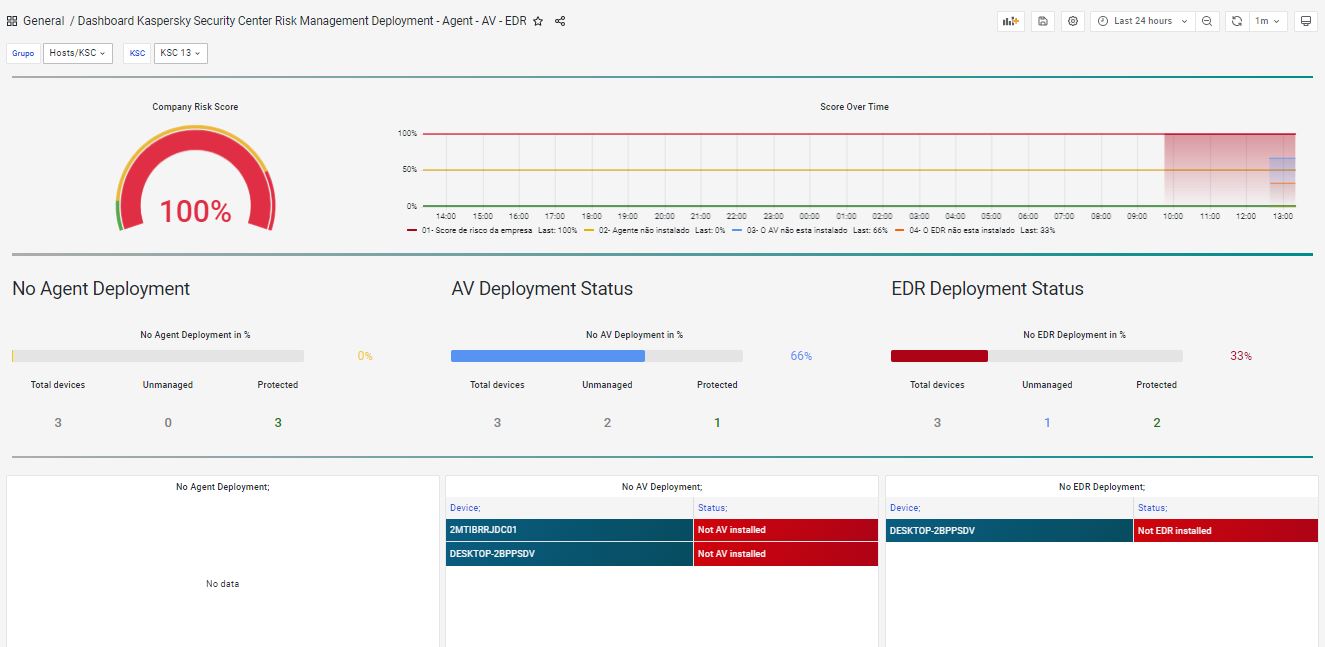Click the Grupo variable label
The height and width of the screenshot is (647, 1325).
pos(23,53)
